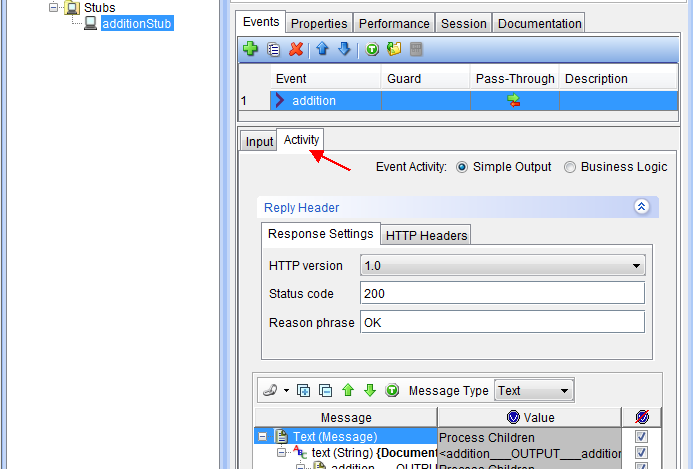The width and height of the screenshot is (693, 469).
Task: Toggle checkbox in text (String) row
Action: tap(641, 453)
